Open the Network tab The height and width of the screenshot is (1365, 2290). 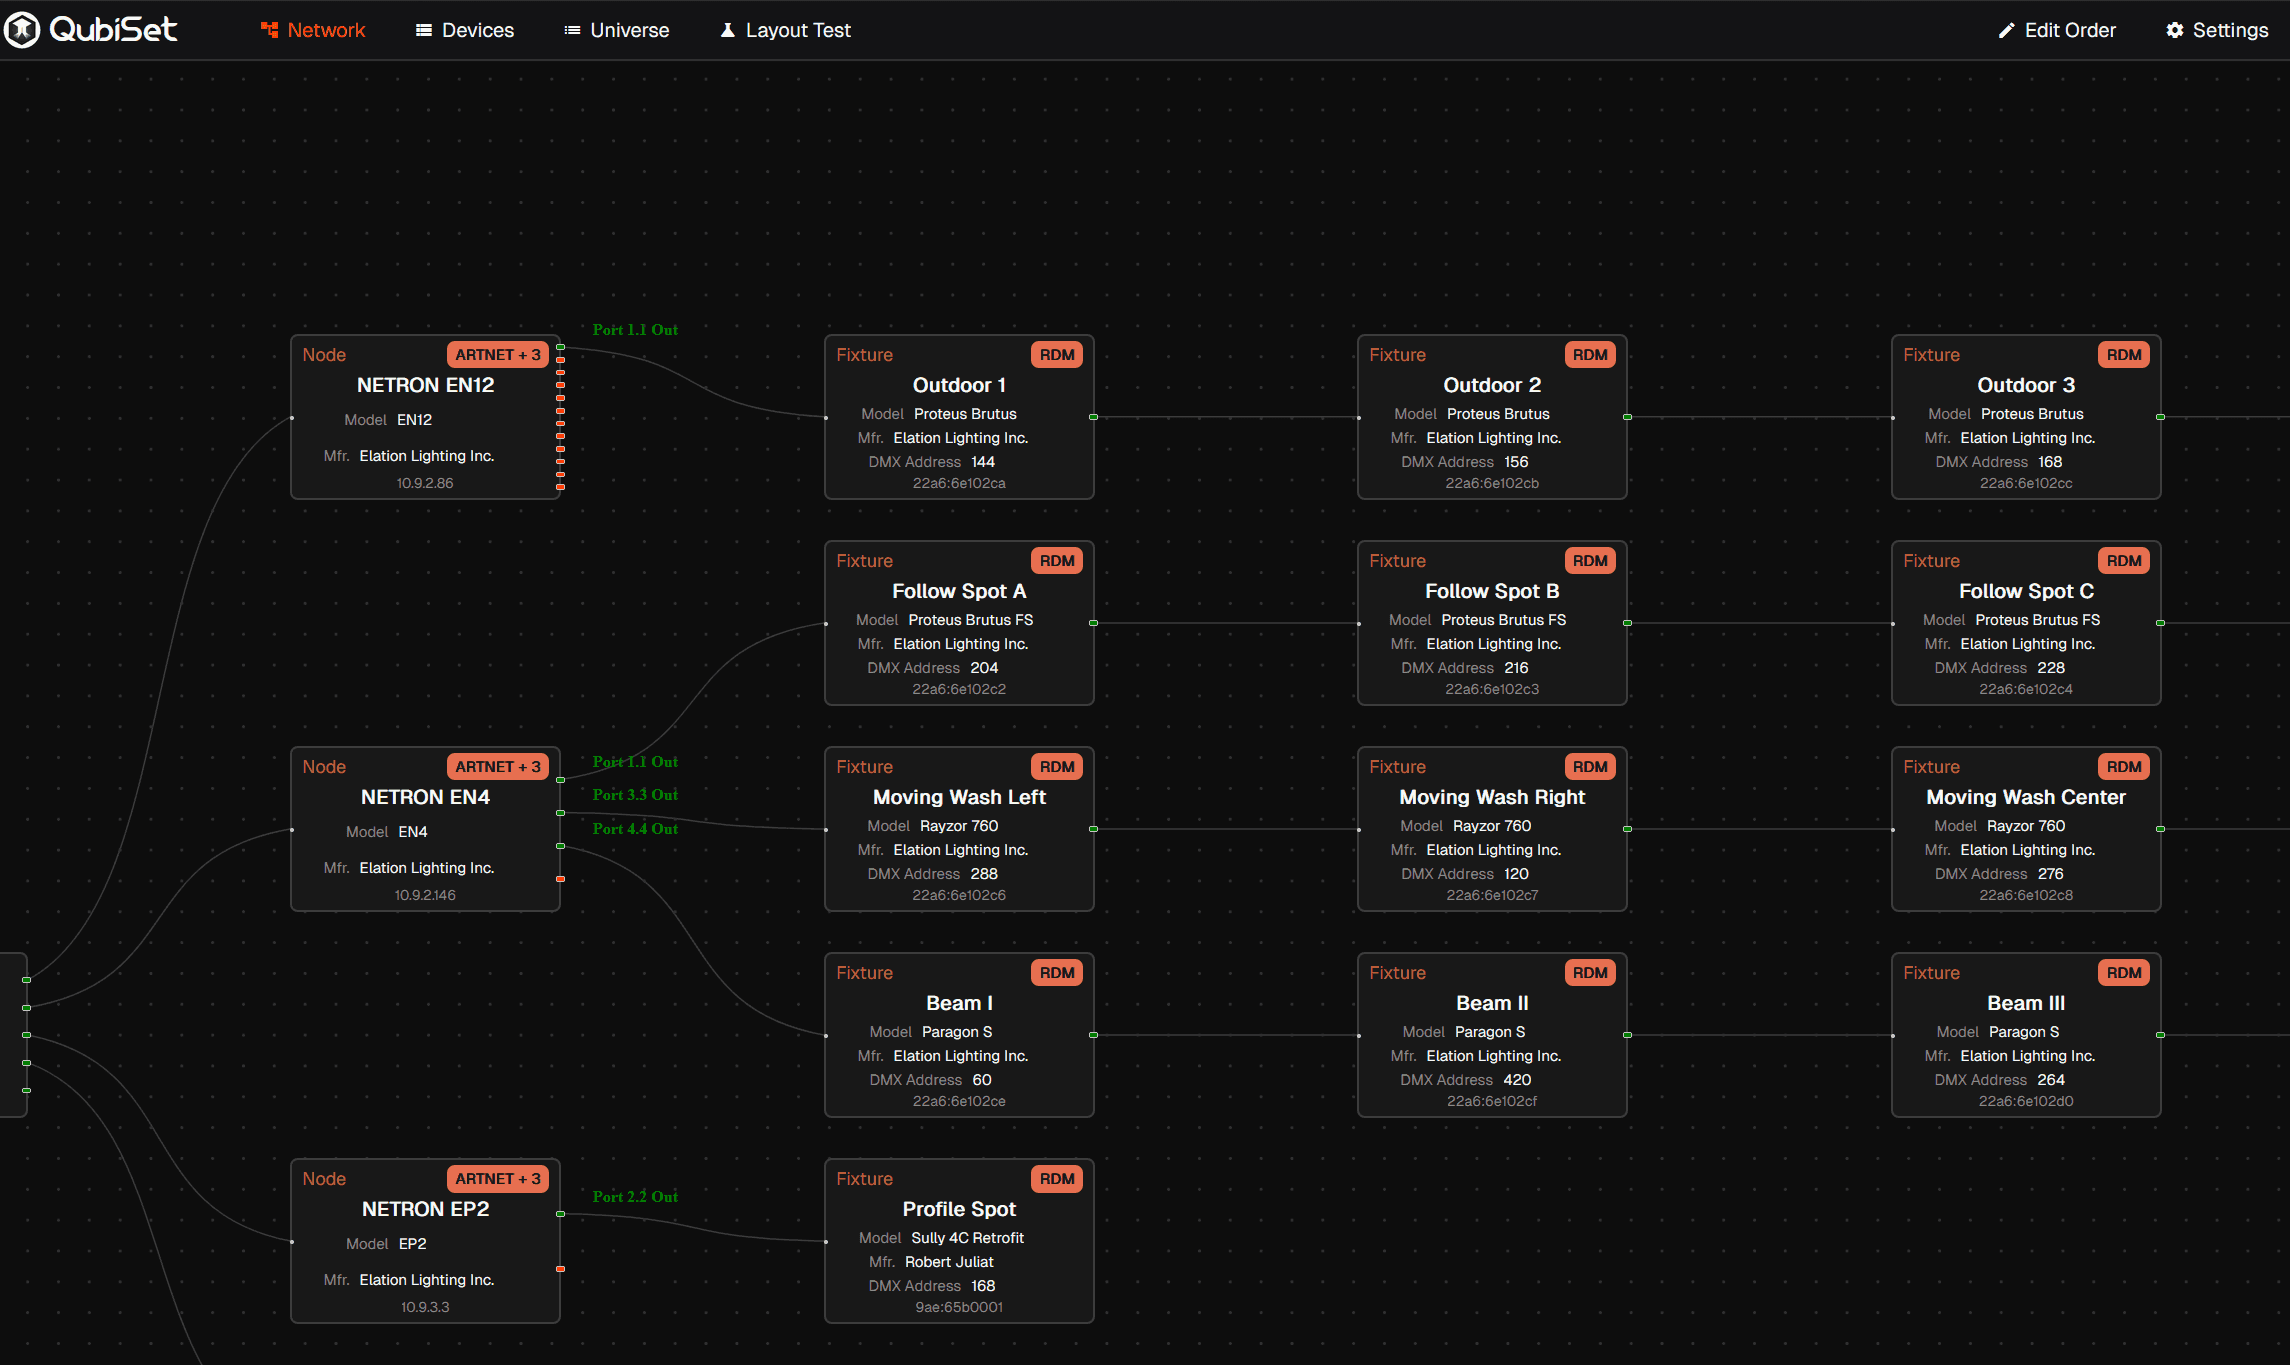pyautogui.click(x=313, y=30)
